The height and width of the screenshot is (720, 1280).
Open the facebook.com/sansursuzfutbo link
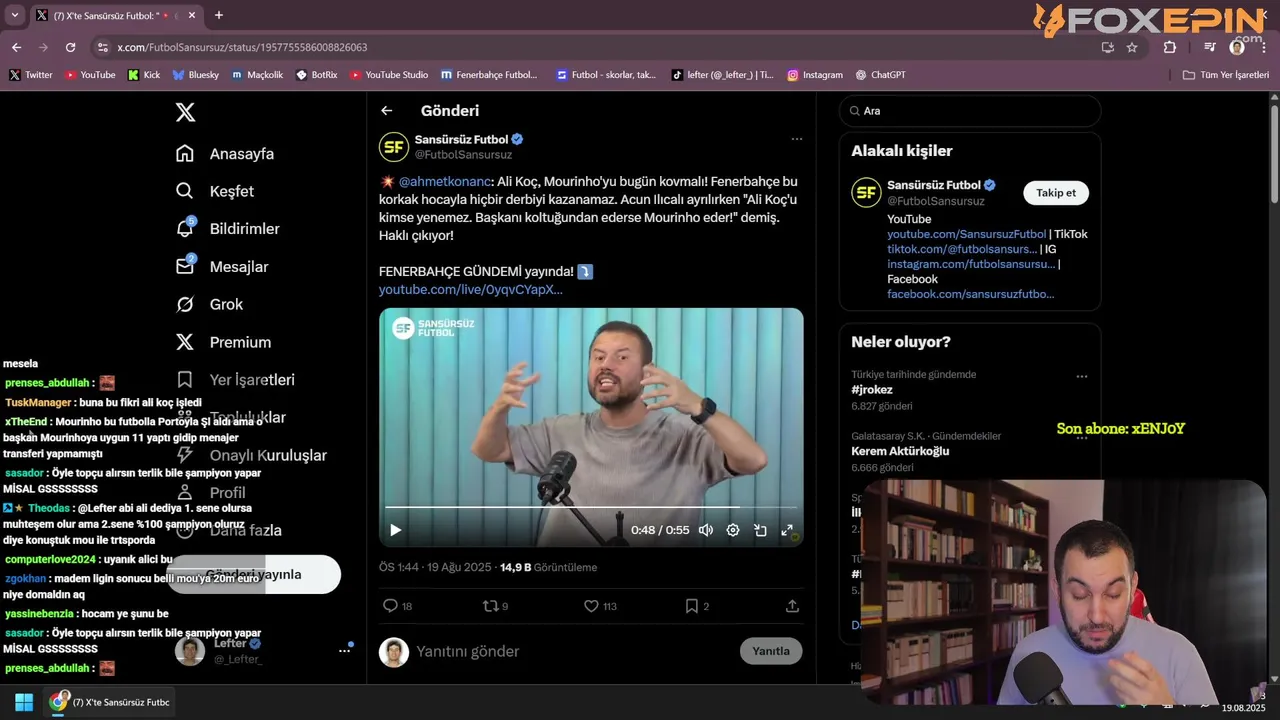(970, 294)
